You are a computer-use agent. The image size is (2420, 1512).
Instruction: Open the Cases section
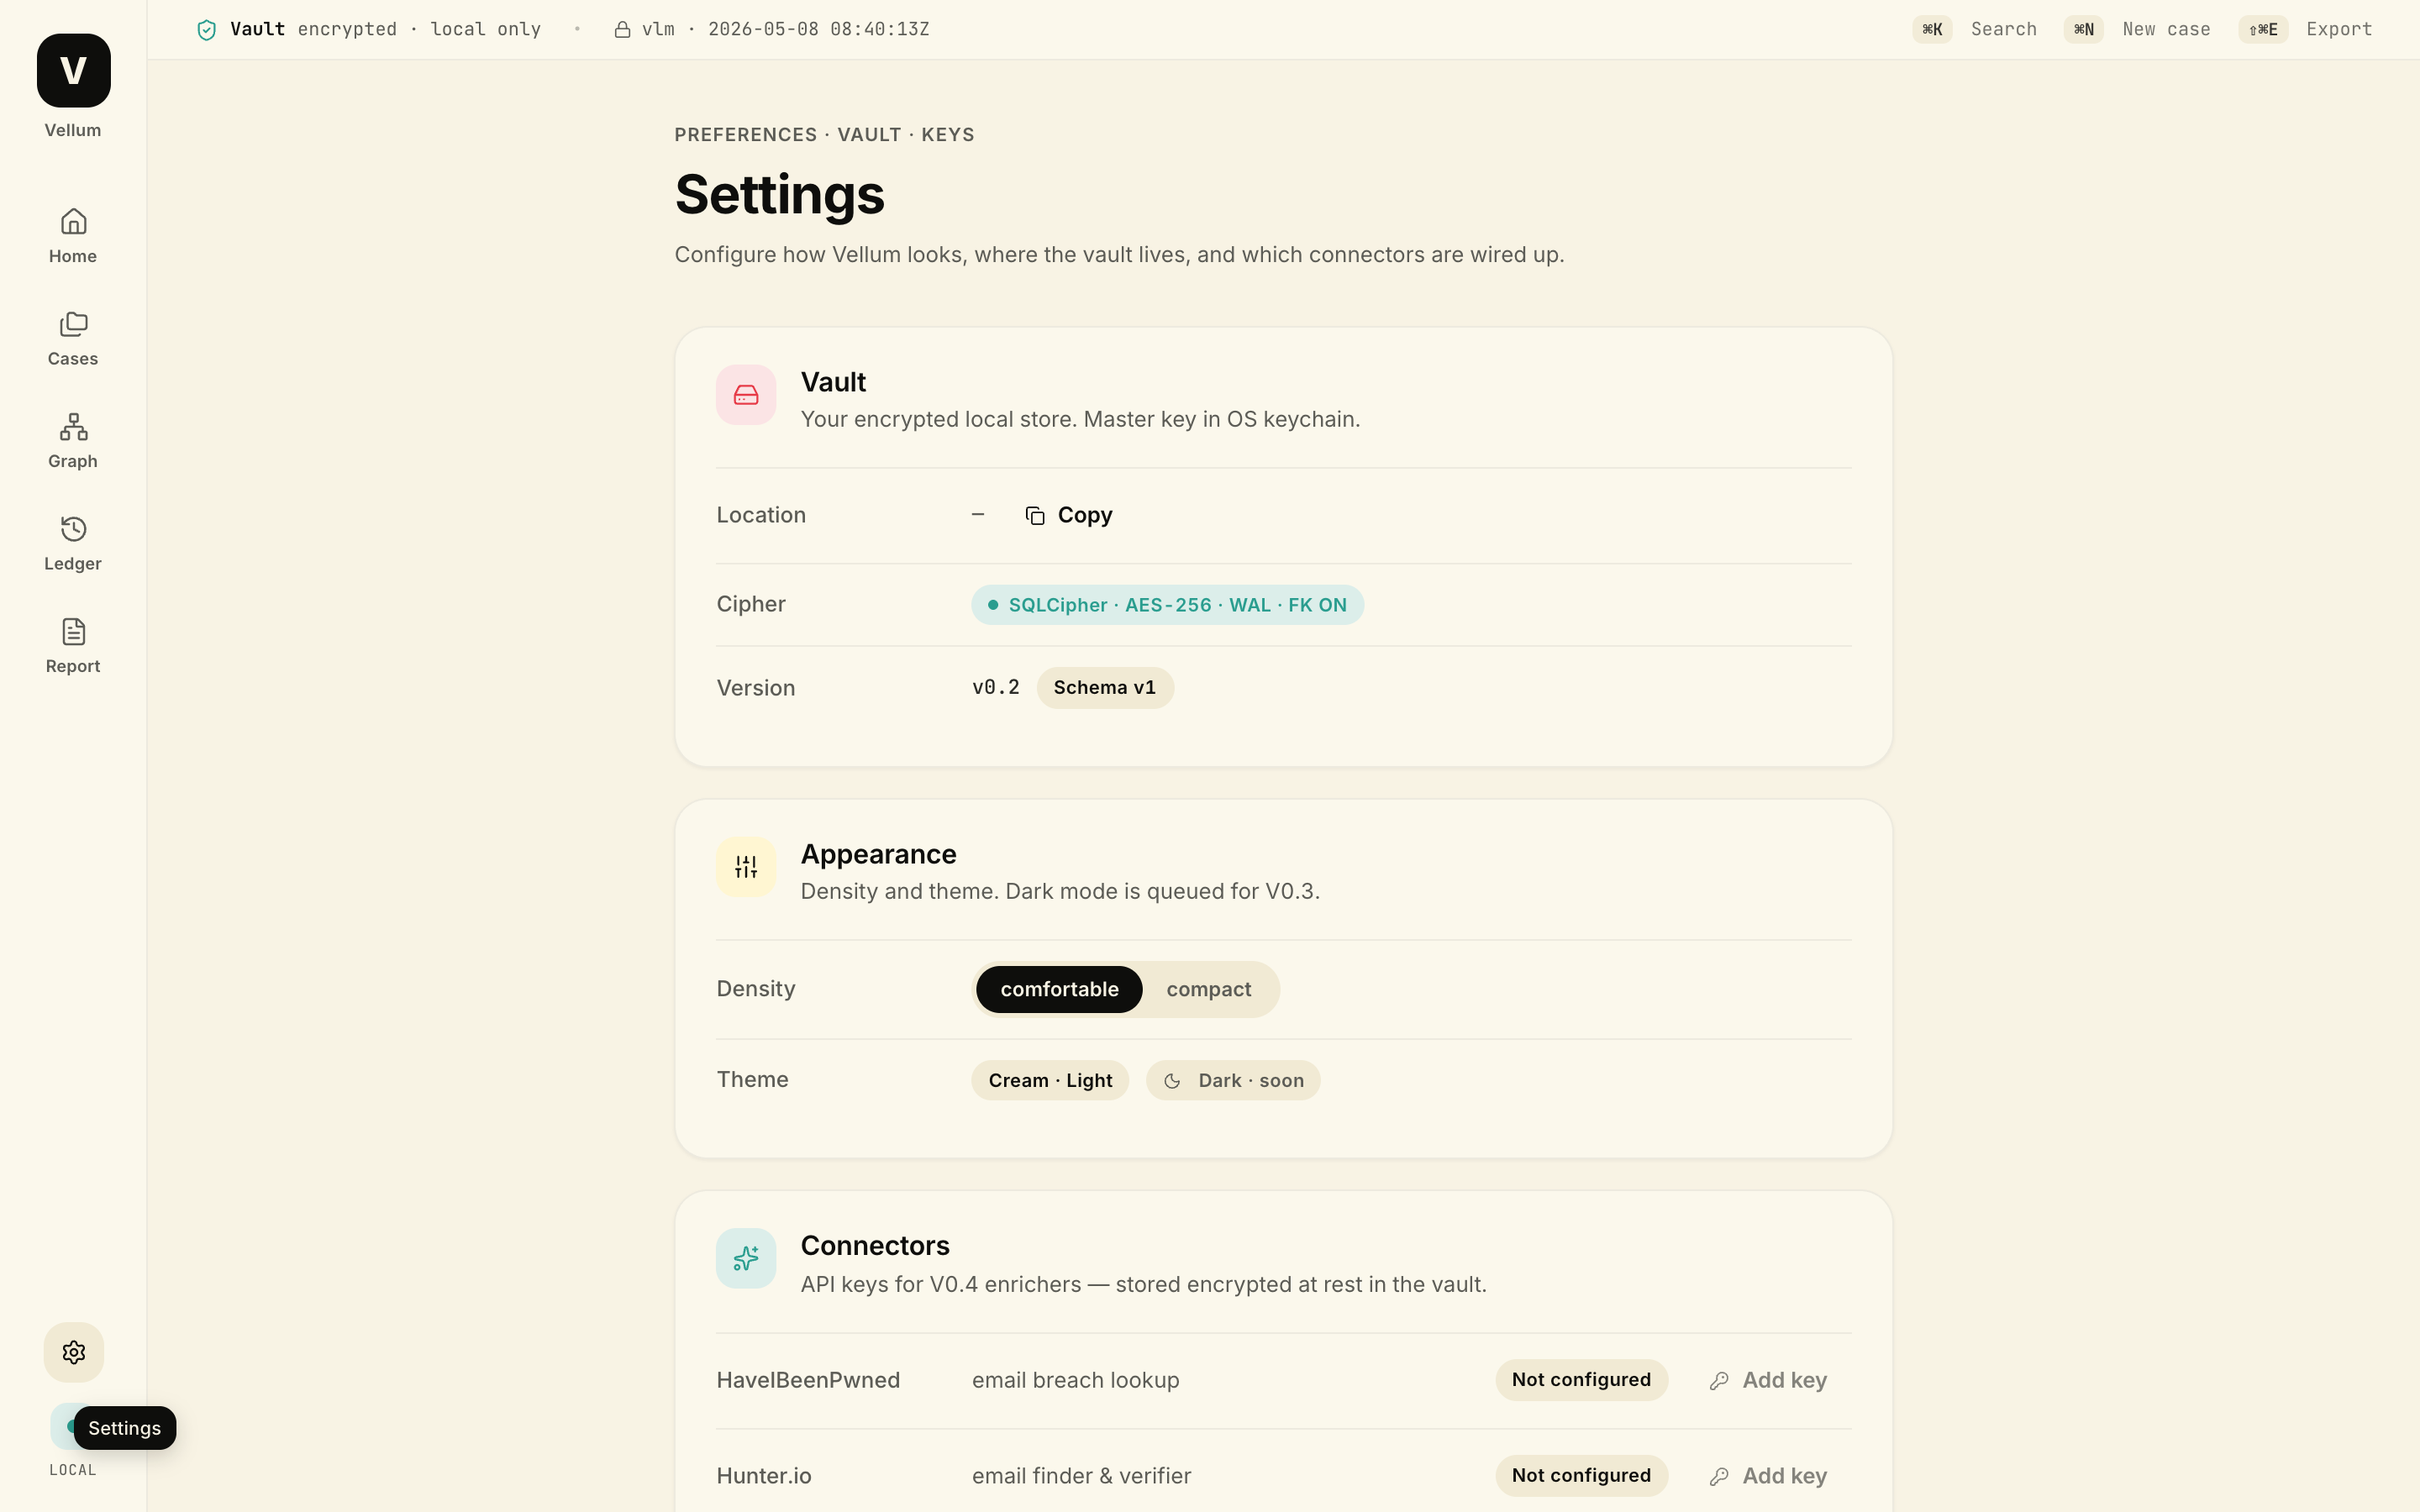73,338
